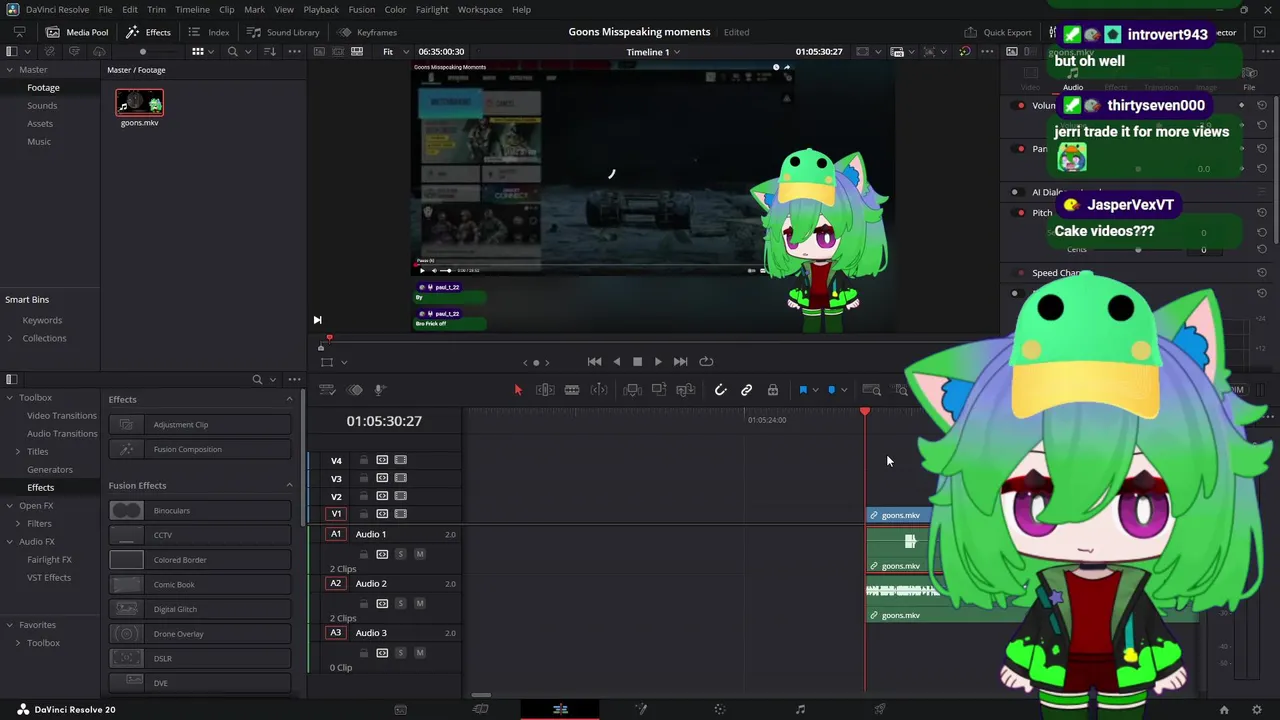Open media pool view mode dropdown
1280x720 pixels.
pyautogui.click(x=202, y=52)
